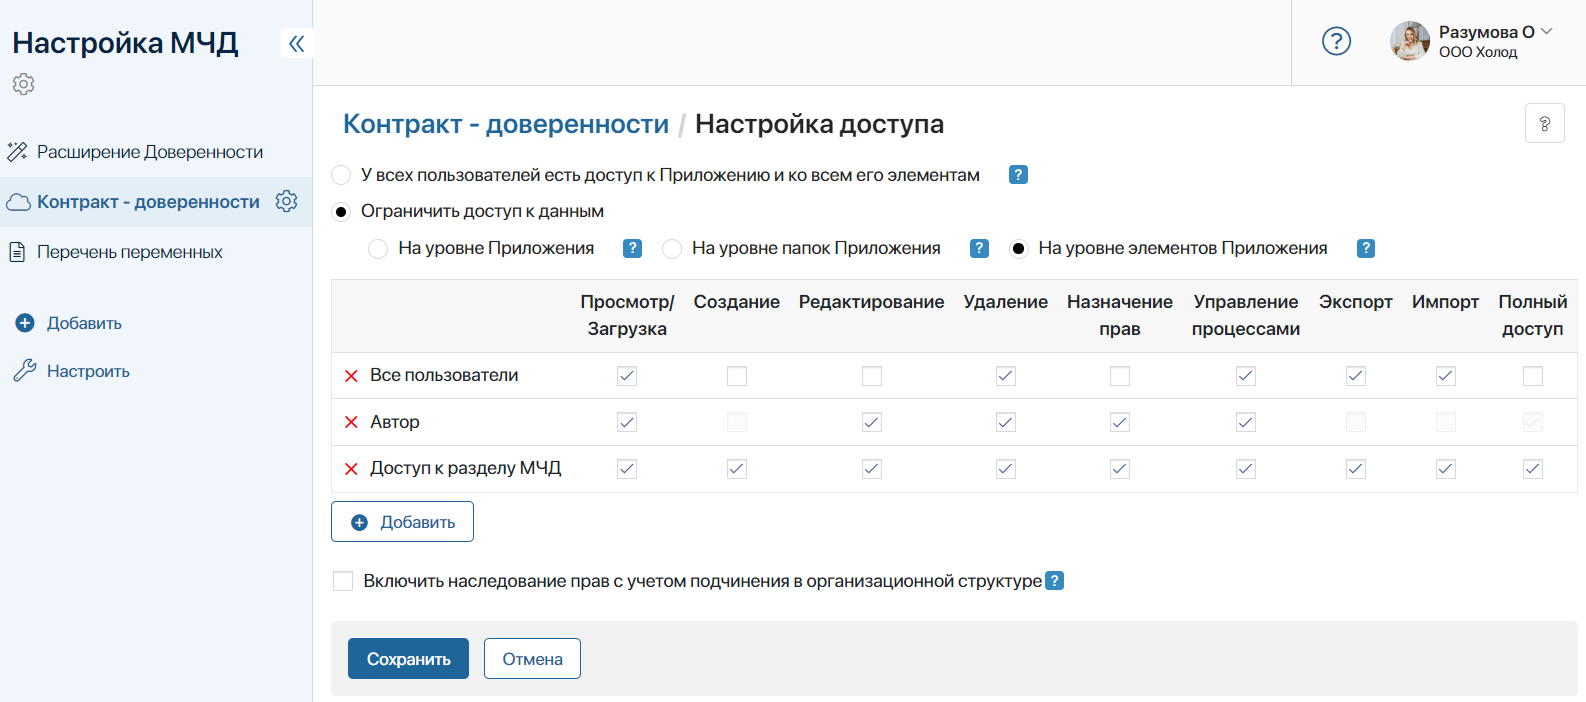The width and height of the screenshot is (1586, 702).
Task: Collapse the sidebar with double-chevron icon
Action: pos(296,43)
